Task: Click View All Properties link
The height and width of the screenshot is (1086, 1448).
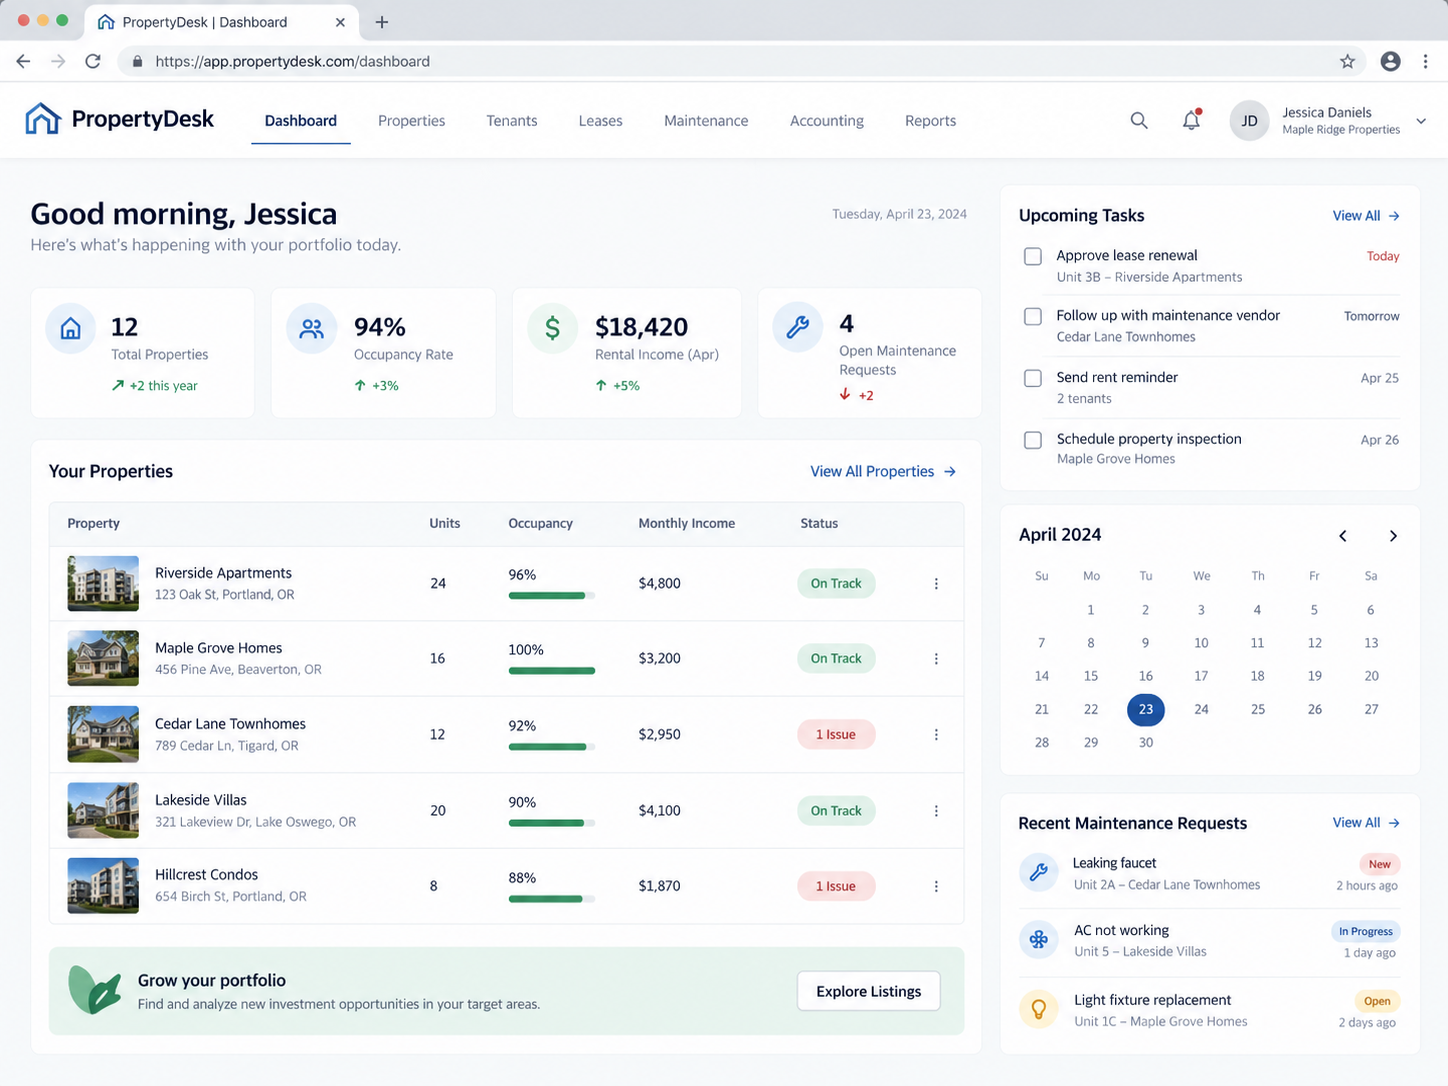Action: point(883,471)
